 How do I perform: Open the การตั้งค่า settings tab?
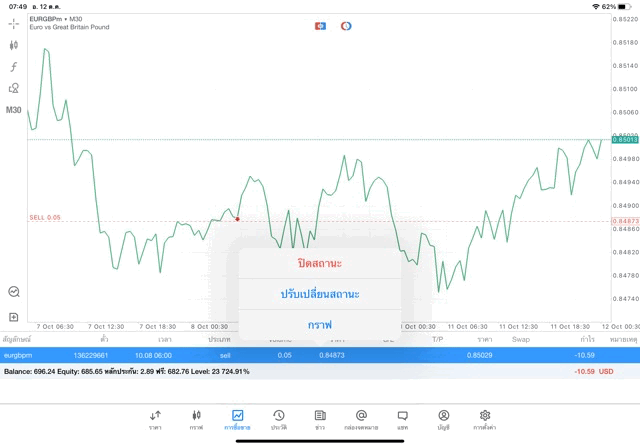pyautogui.click(x=485, y=419)
